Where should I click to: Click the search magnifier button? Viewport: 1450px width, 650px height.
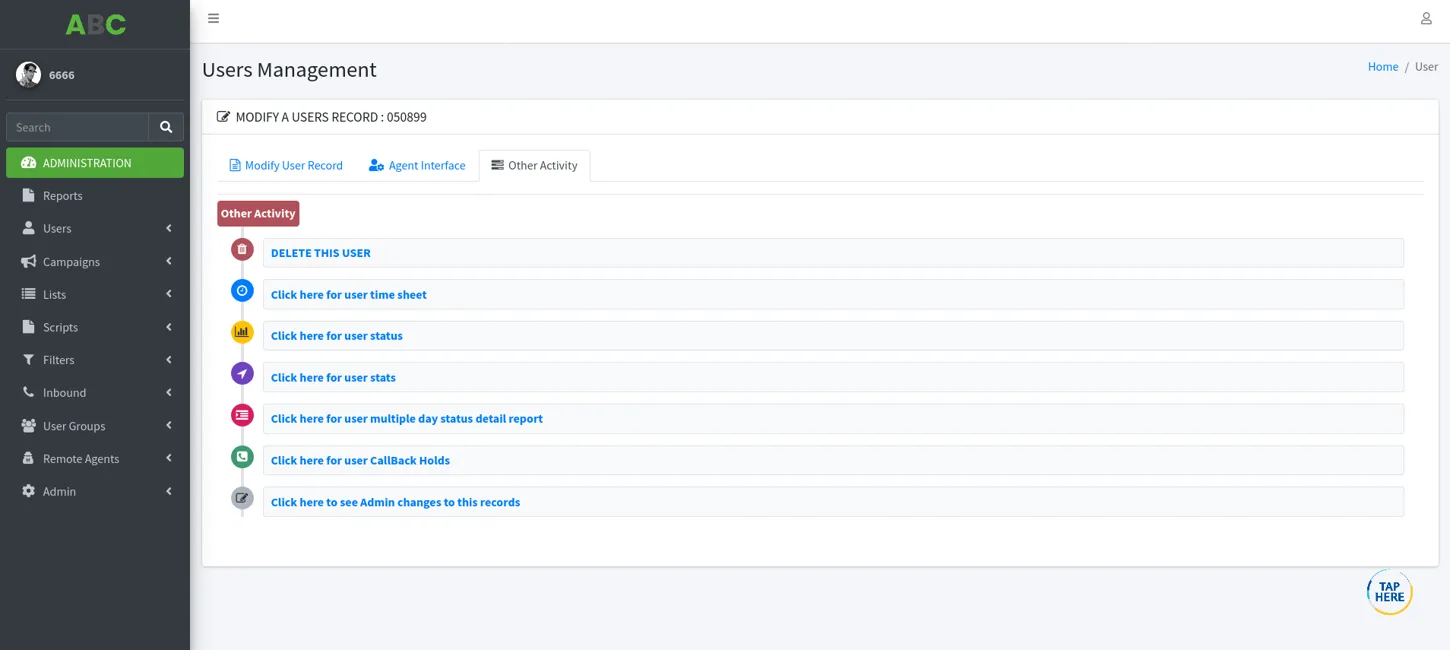click(166, 127)
